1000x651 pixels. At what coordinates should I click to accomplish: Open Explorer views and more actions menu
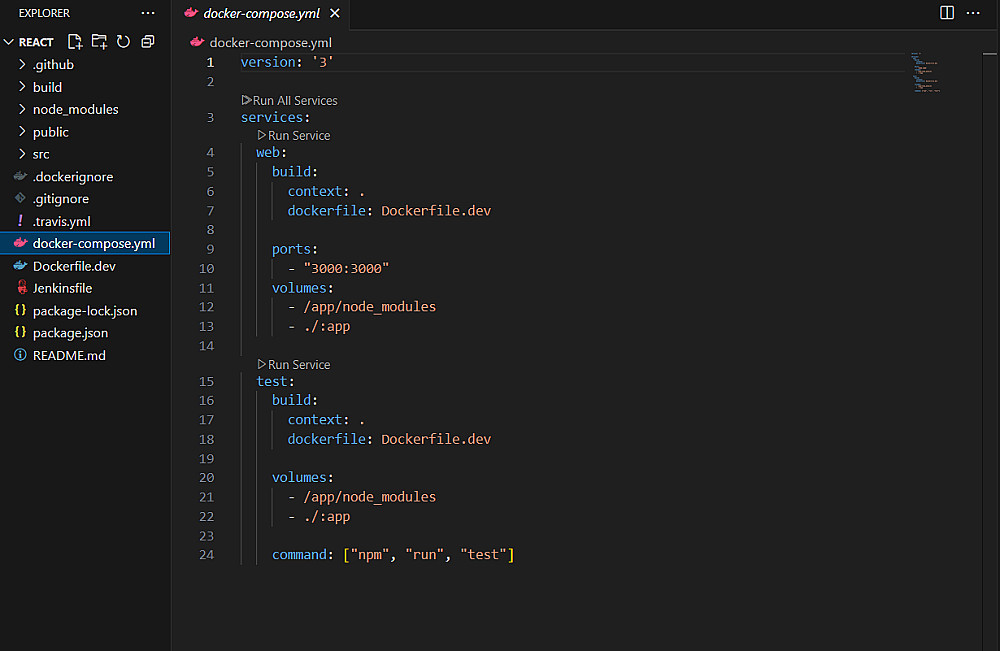tap(148, 13)
